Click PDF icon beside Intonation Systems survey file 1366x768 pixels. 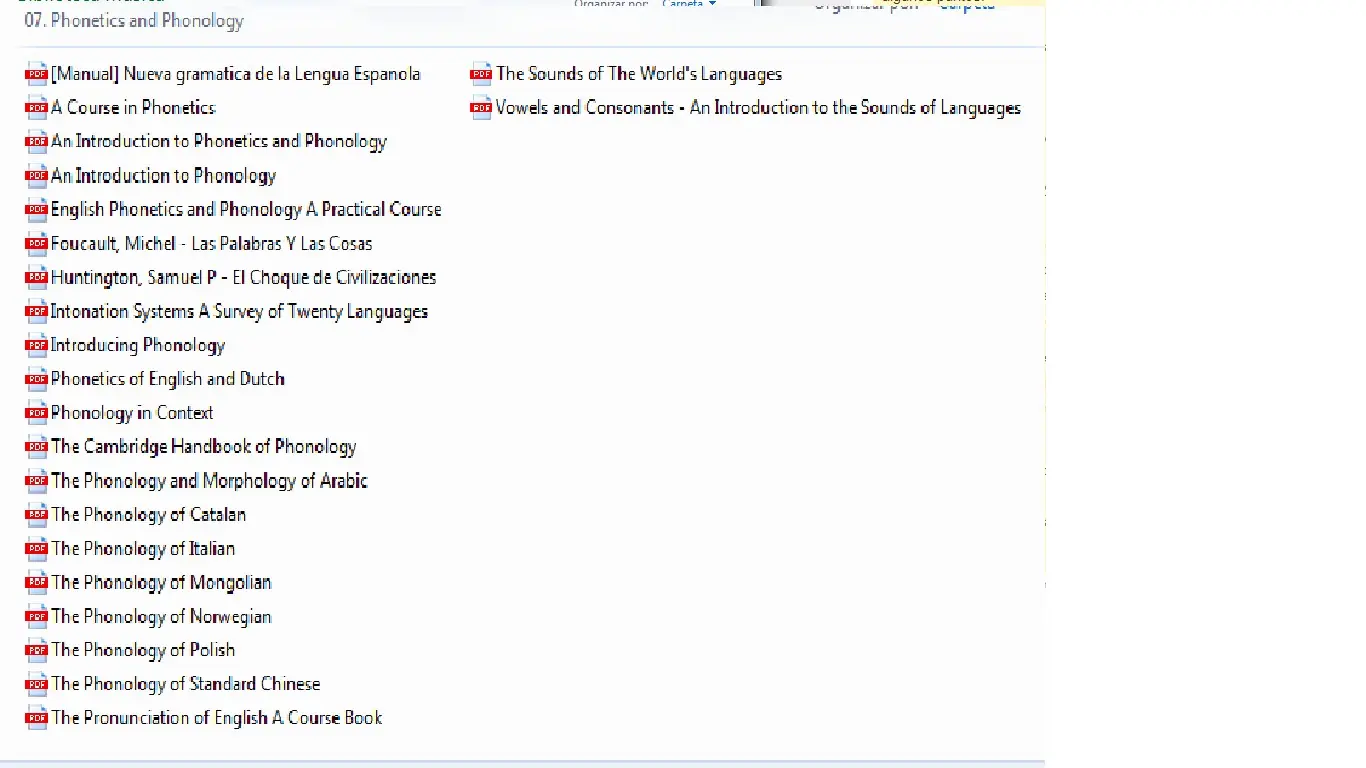[x=37, y=312]
